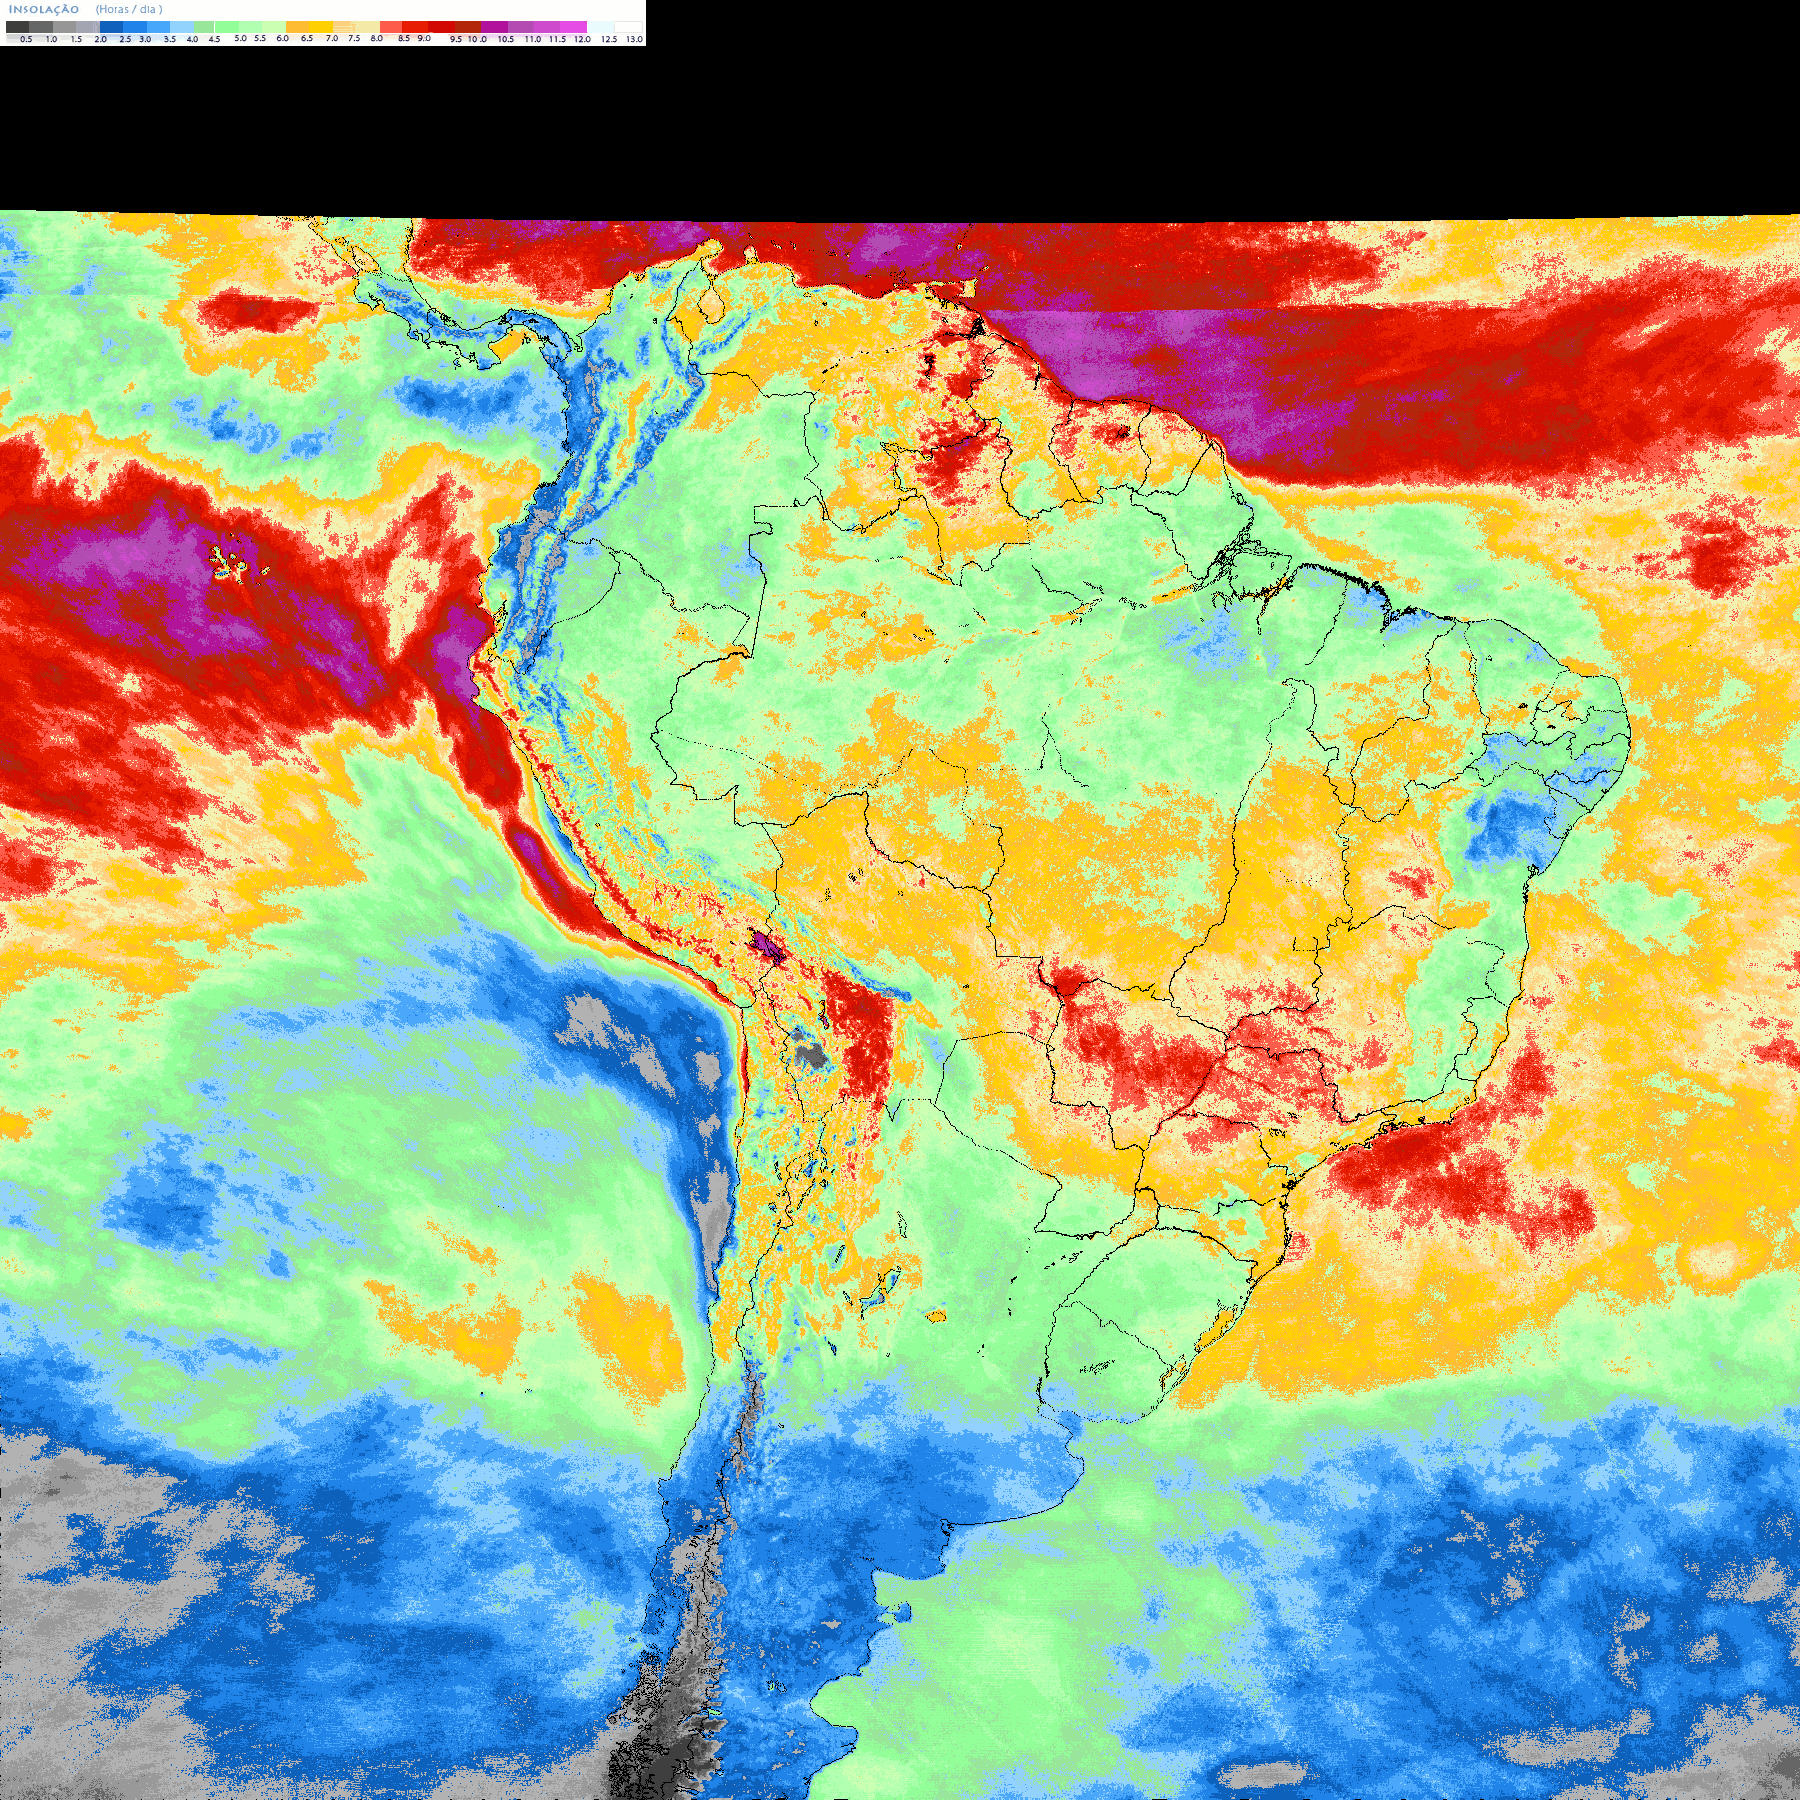Select the orange swatch between 6.0 and 6.5
The height and width of the screenshot is (1800, 1800).
(x=297, y=27)
